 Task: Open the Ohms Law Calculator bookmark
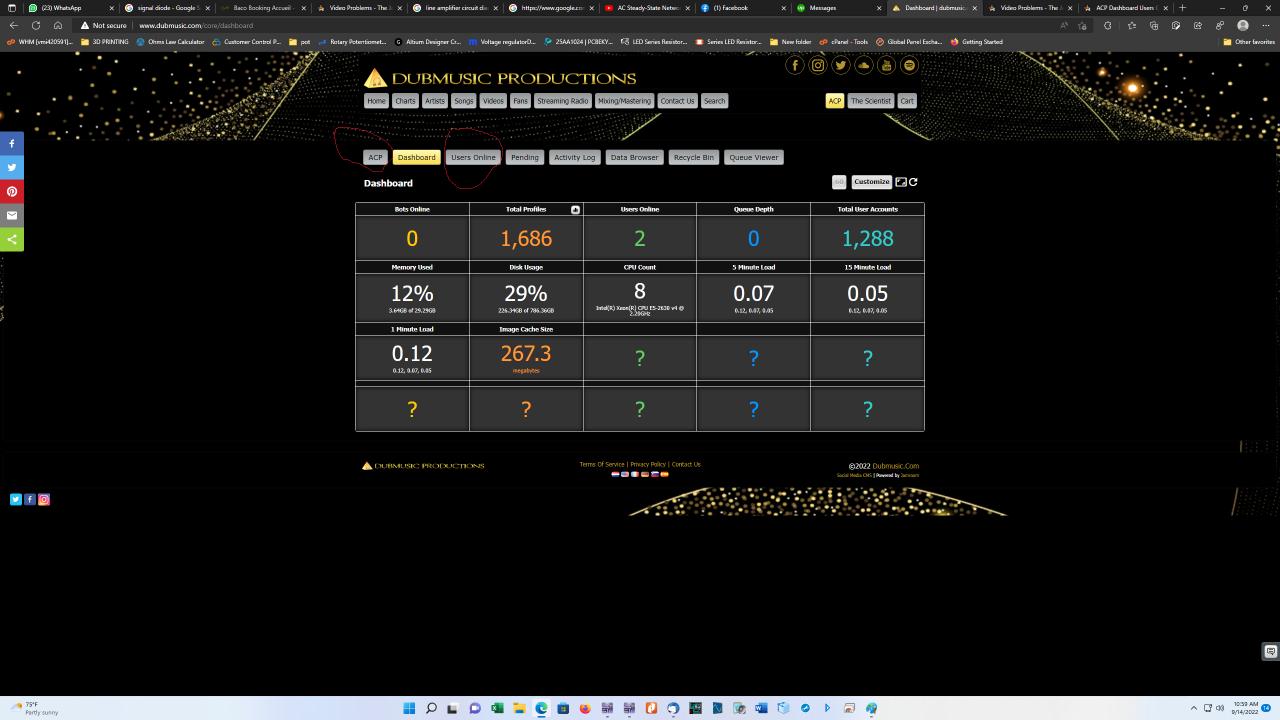click(x=171, y=42)
